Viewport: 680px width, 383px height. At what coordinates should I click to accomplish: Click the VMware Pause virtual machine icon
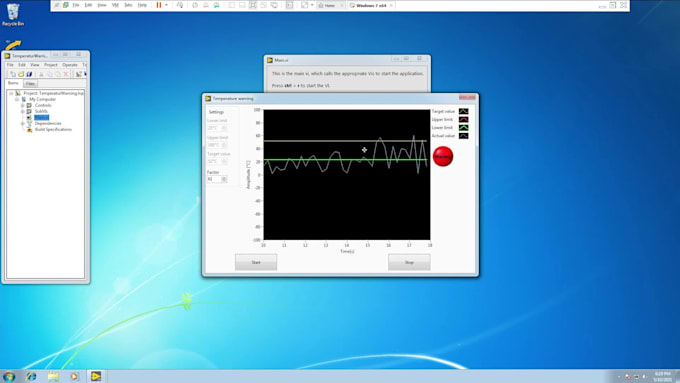[159, 5]
